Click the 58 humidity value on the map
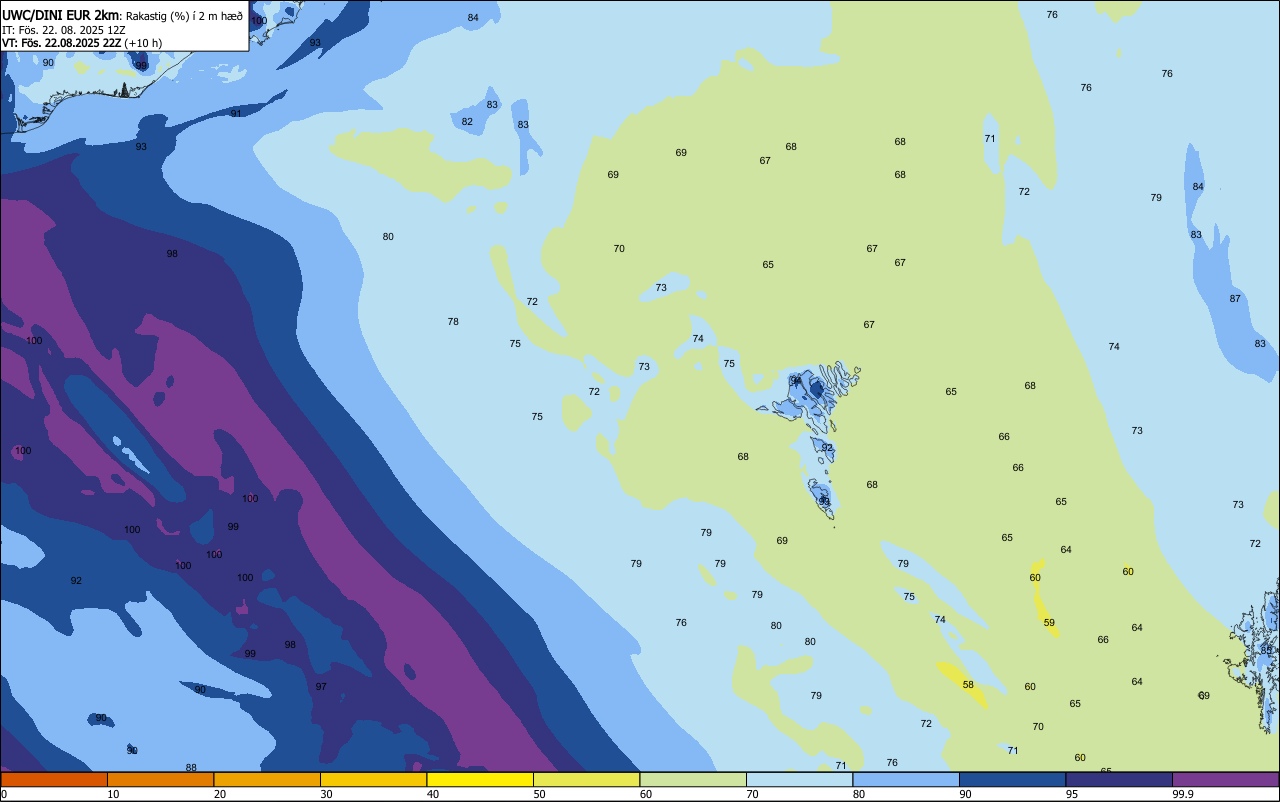The width and height of the screenshot is (1280, 802). (x=968, y=685)
